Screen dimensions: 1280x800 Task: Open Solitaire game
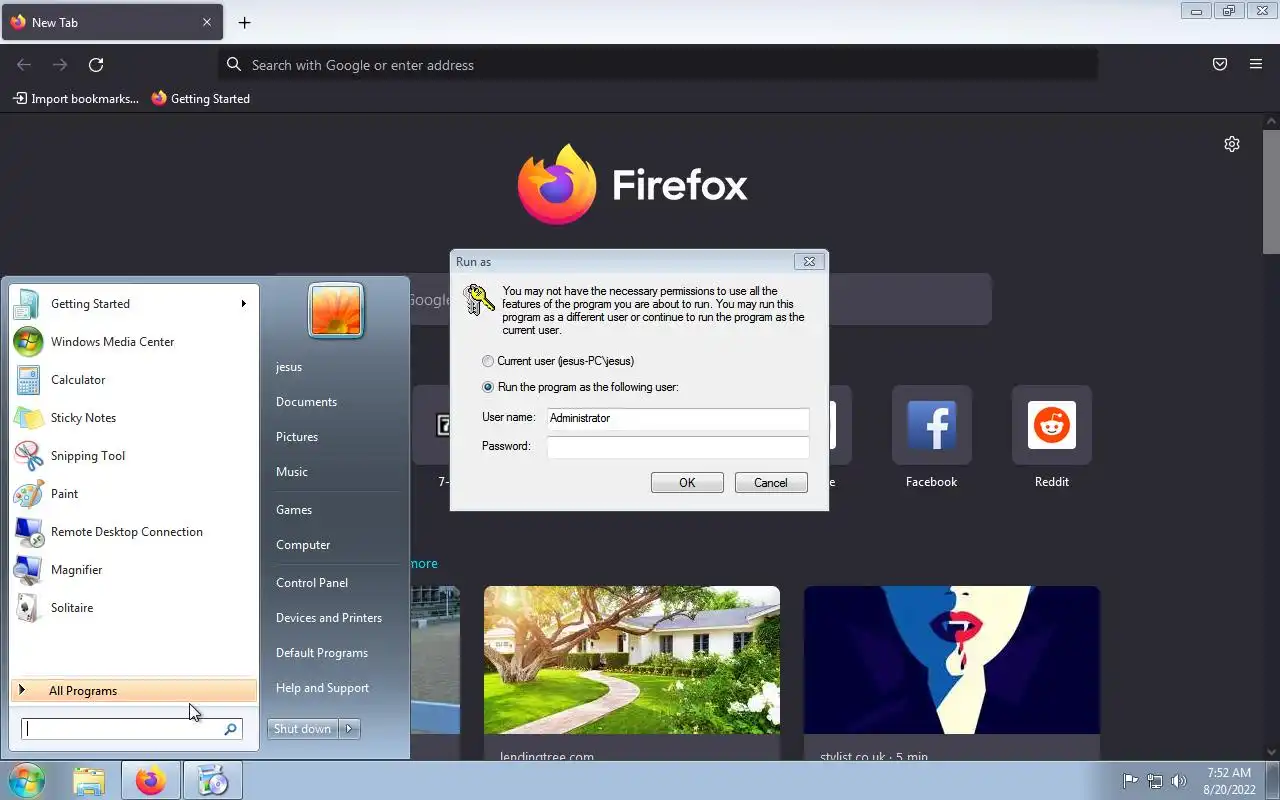133,608
